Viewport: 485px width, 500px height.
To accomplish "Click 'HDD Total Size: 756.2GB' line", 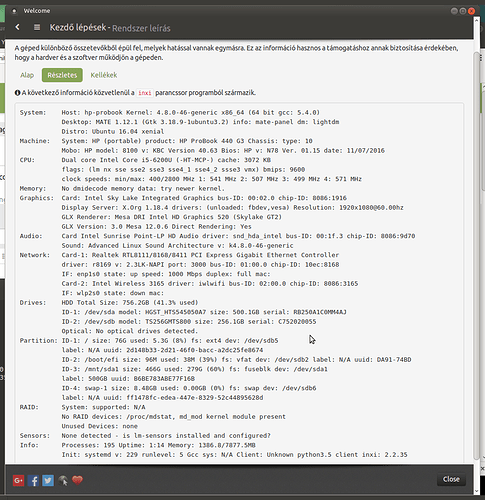I will (x=130, y=303).
